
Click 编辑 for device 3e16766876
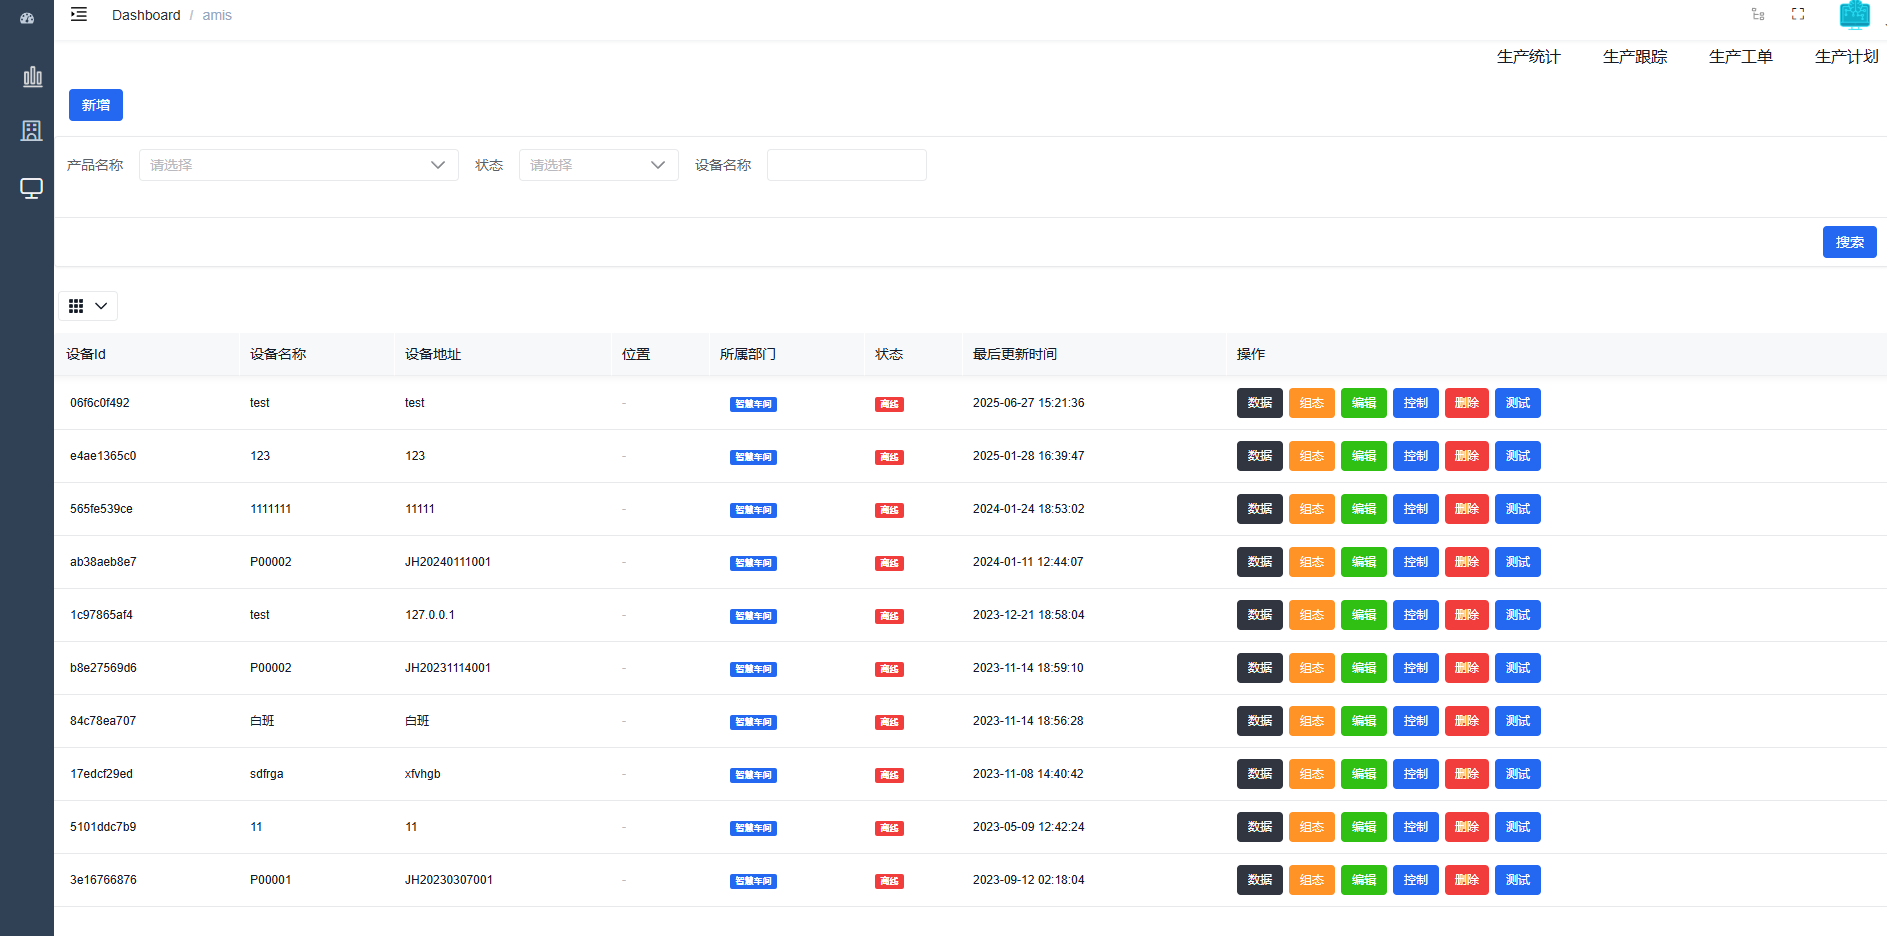pyautogui.click(x=1364, y=880)
